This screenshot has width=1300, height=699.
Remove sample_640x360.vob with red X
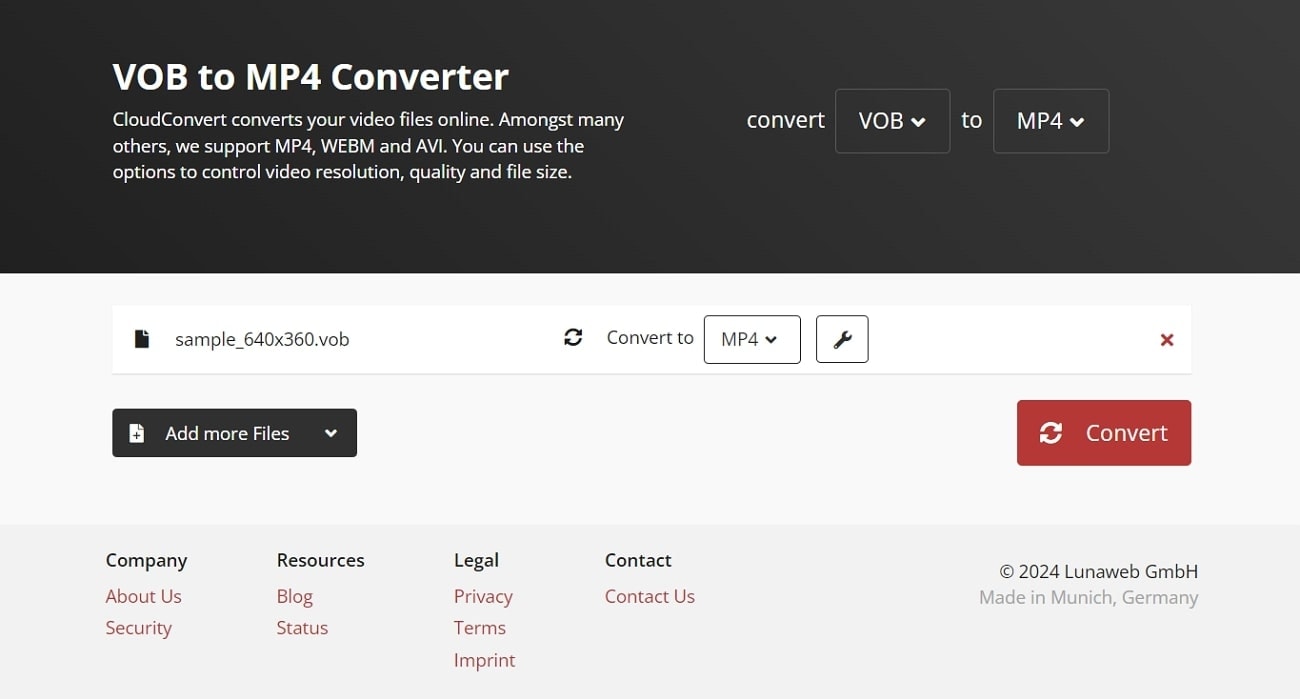coord(1166,340)
